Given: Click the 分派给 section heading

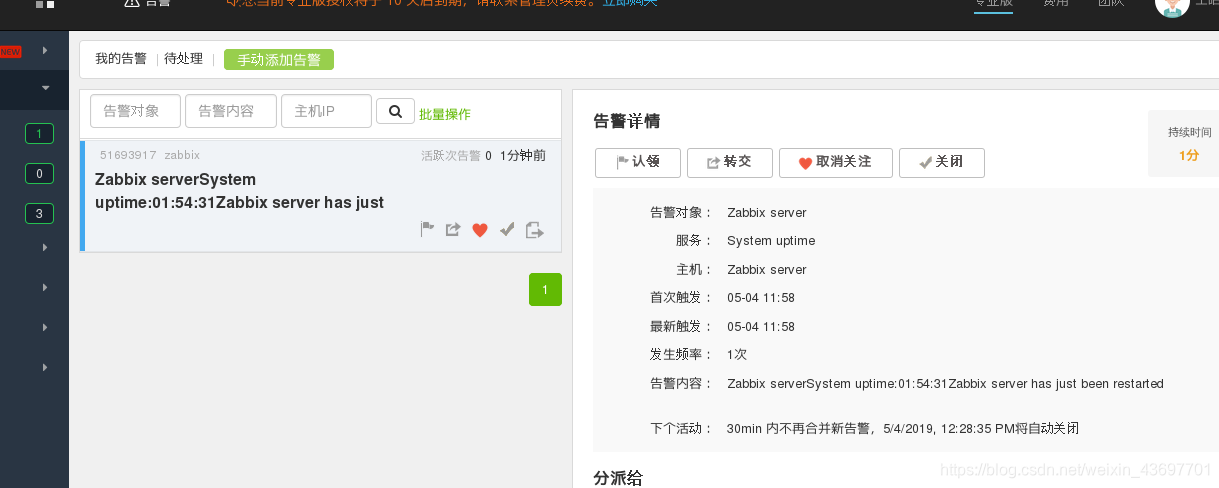Looking at the screenshot, I should (x=619, y=478).
